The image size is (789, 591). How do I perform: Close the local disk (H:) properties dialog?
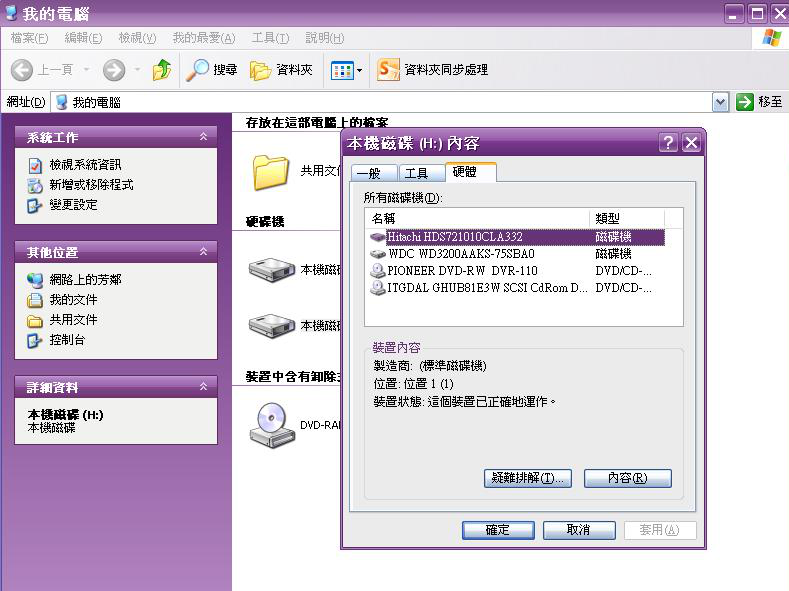691,143
